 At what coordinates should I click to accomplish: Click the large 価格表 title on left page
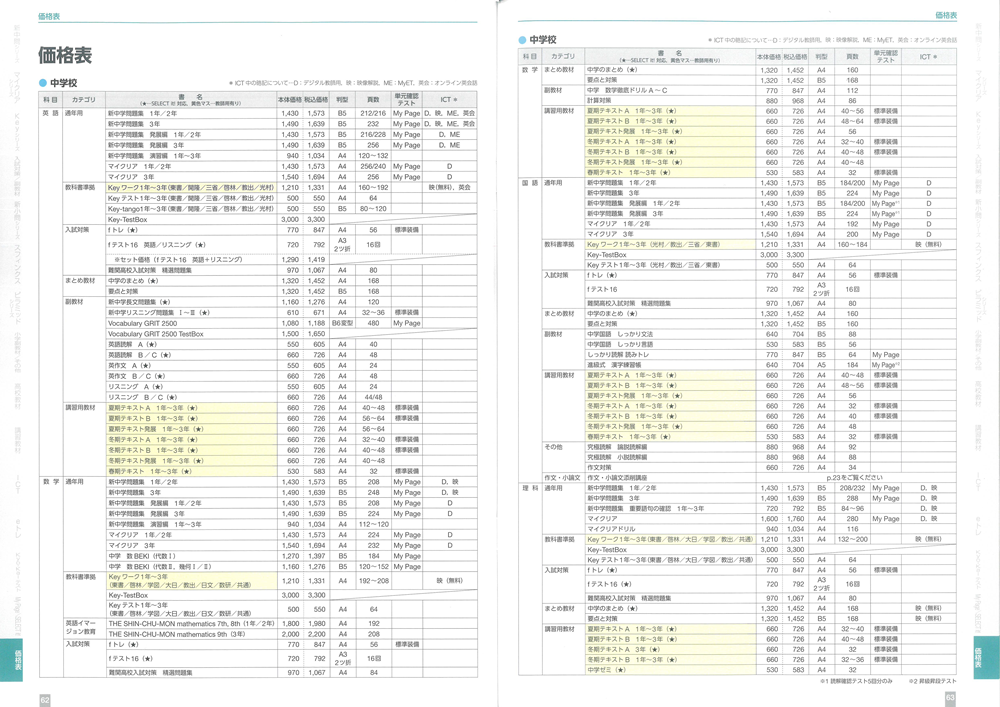(64, 55)
